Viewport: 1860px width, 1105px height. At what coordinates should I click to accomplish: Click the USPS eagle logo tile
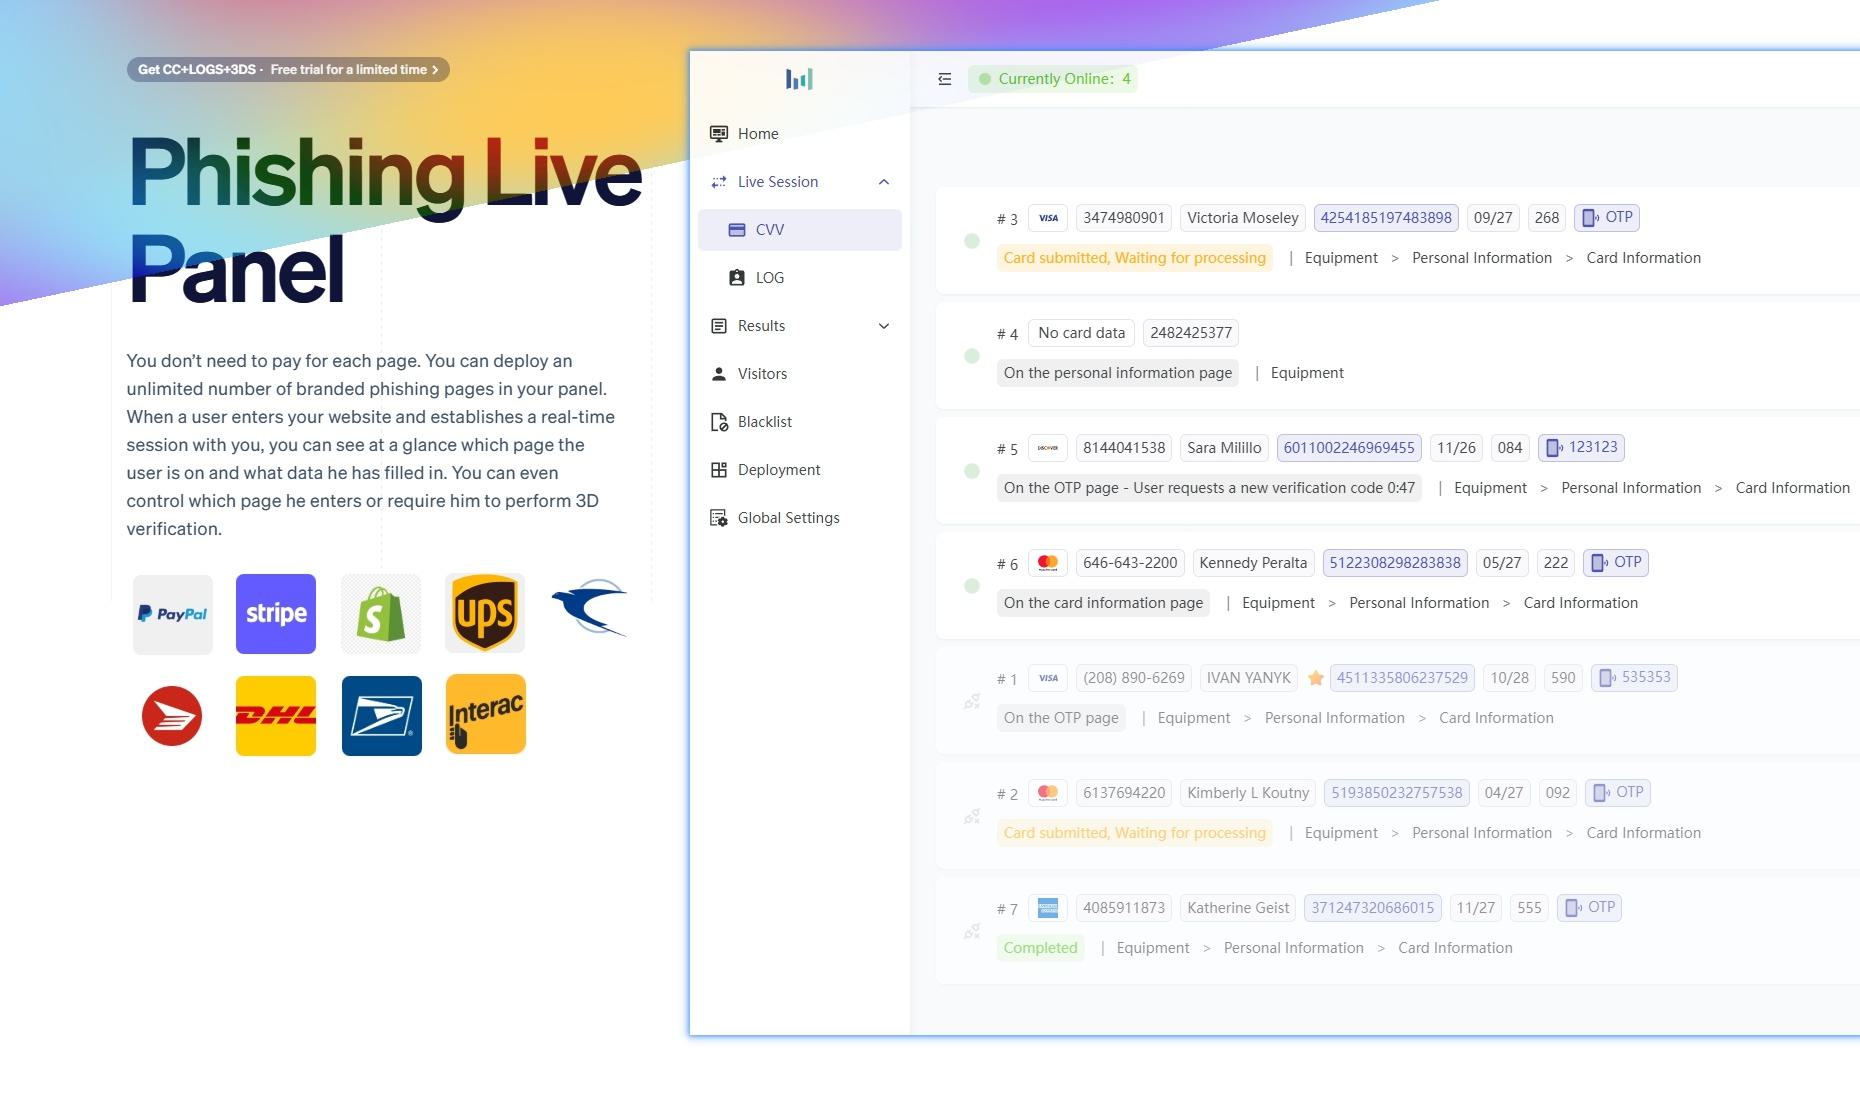[x=382, y=716]
